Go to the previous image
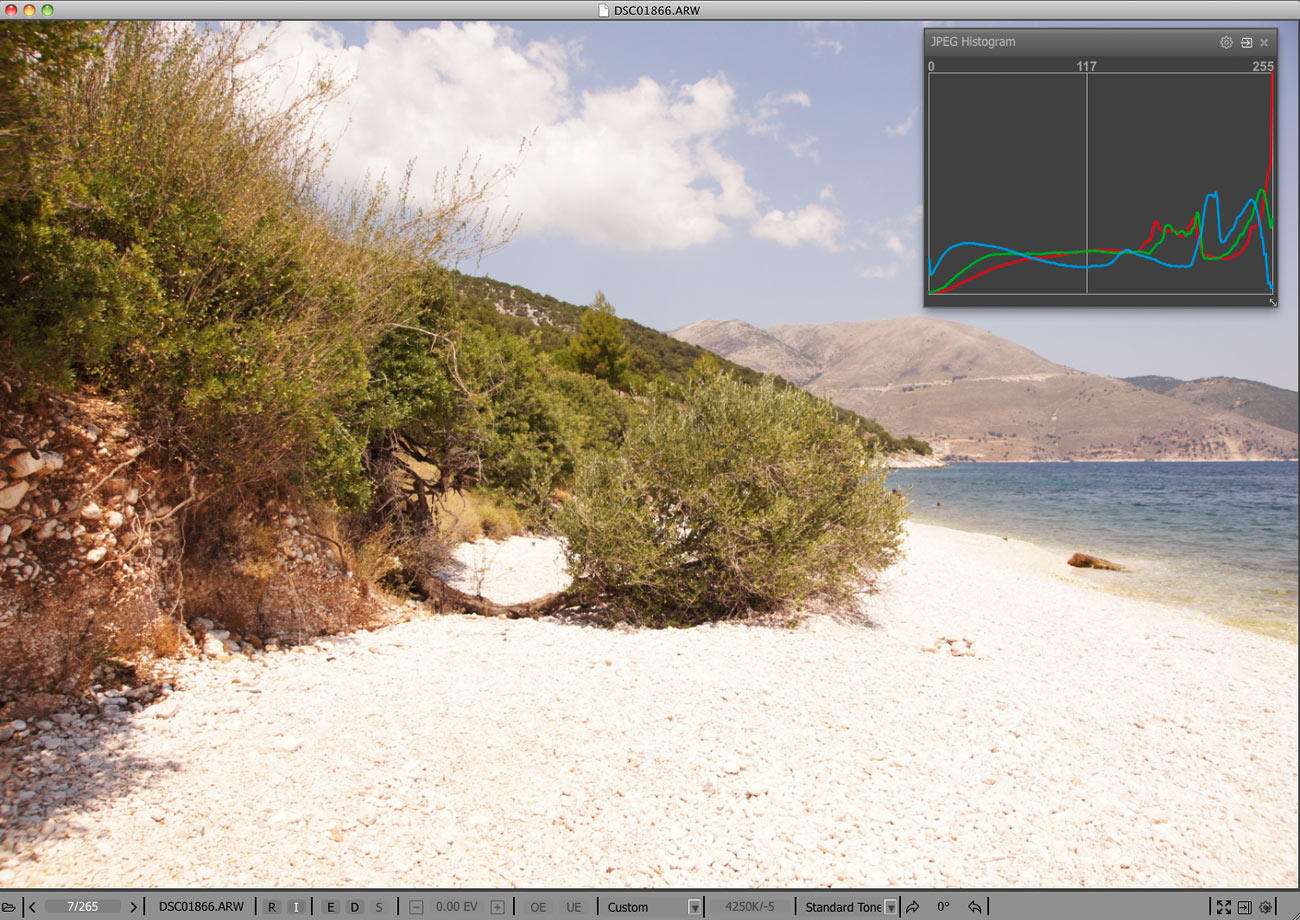 32,907
